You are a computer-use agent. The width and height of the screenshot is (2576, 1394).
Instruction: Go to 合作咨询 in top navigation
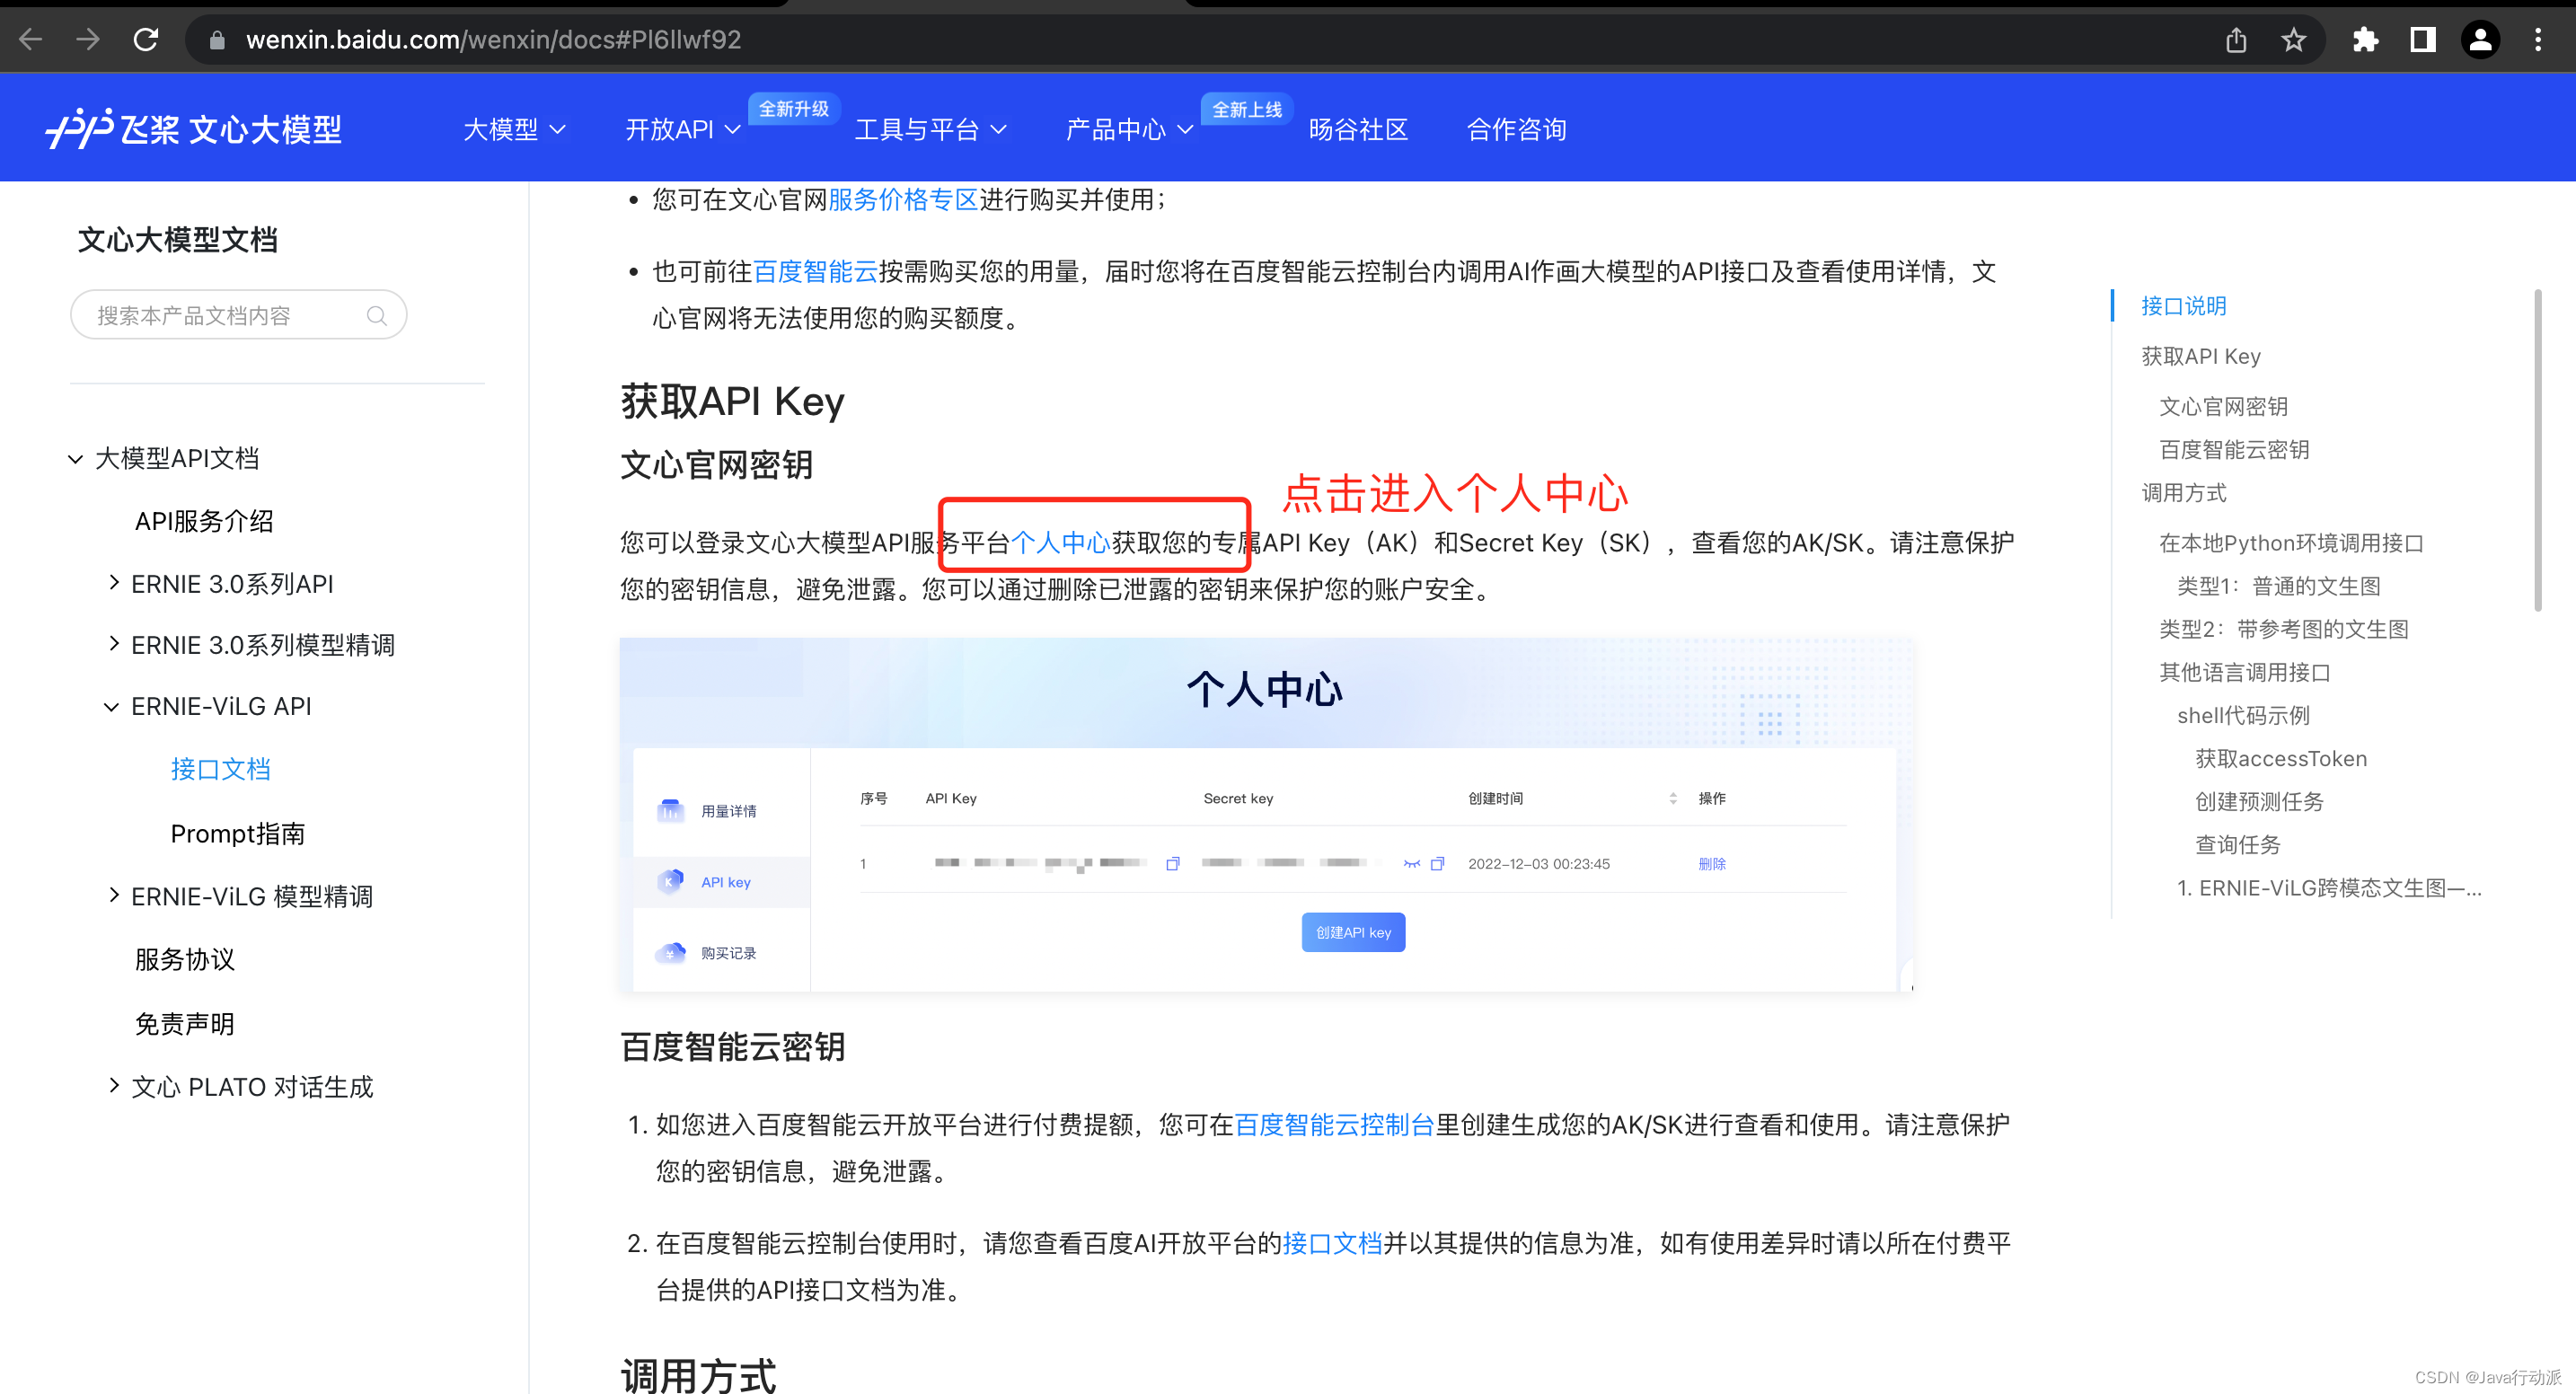click(x=1516, y=129)
